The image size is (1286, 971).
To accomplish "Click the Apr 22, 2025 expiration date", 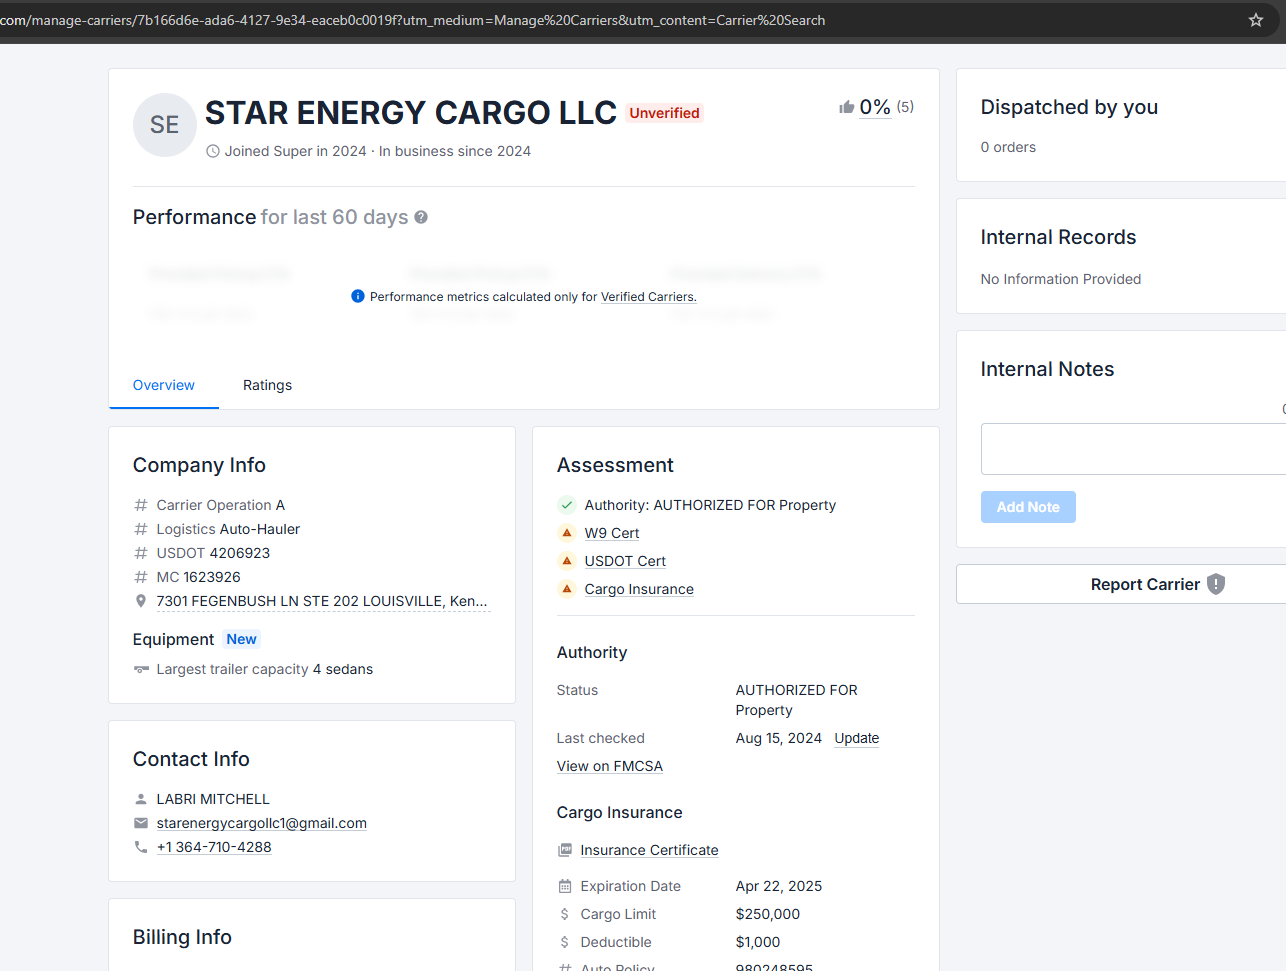I will point(779,886).
